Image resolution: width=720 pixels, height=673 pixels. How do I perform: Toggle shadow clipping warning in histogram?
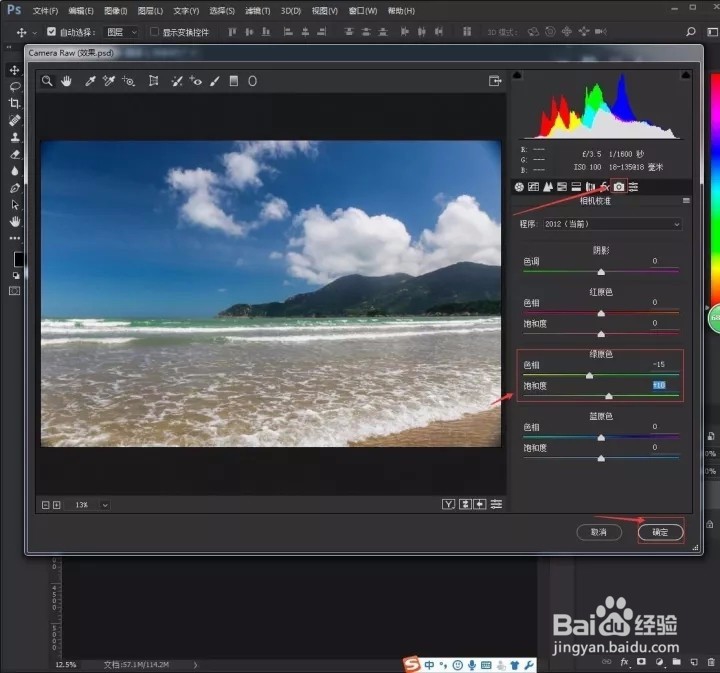click(517, 75)
